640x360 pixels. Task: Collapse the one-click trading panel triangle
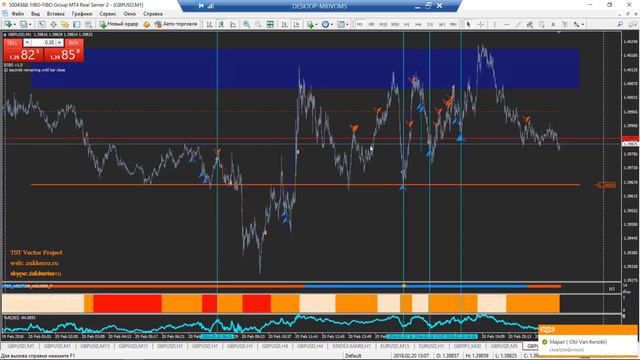(5, 35)
